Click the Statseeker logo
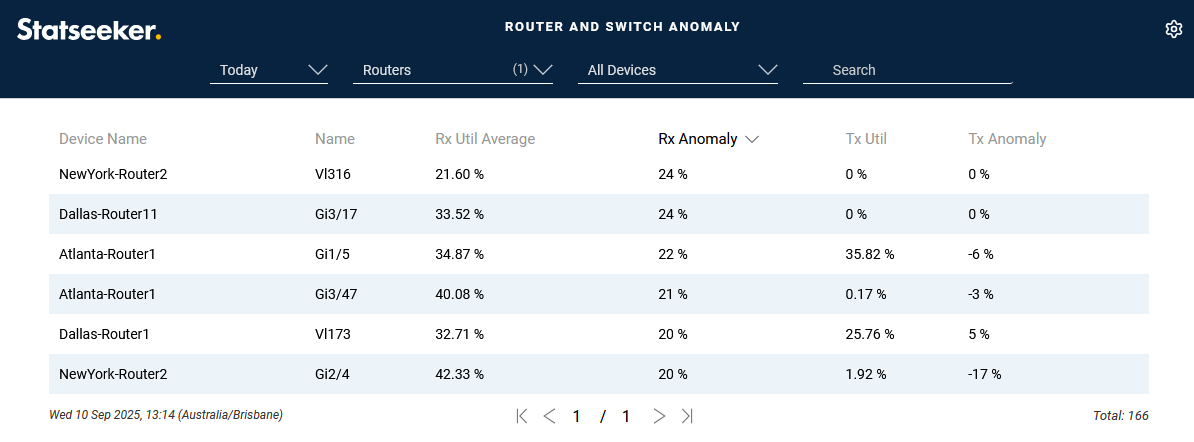The height and width of the screenshot is (442, 1194). click(x=89, y=30)
